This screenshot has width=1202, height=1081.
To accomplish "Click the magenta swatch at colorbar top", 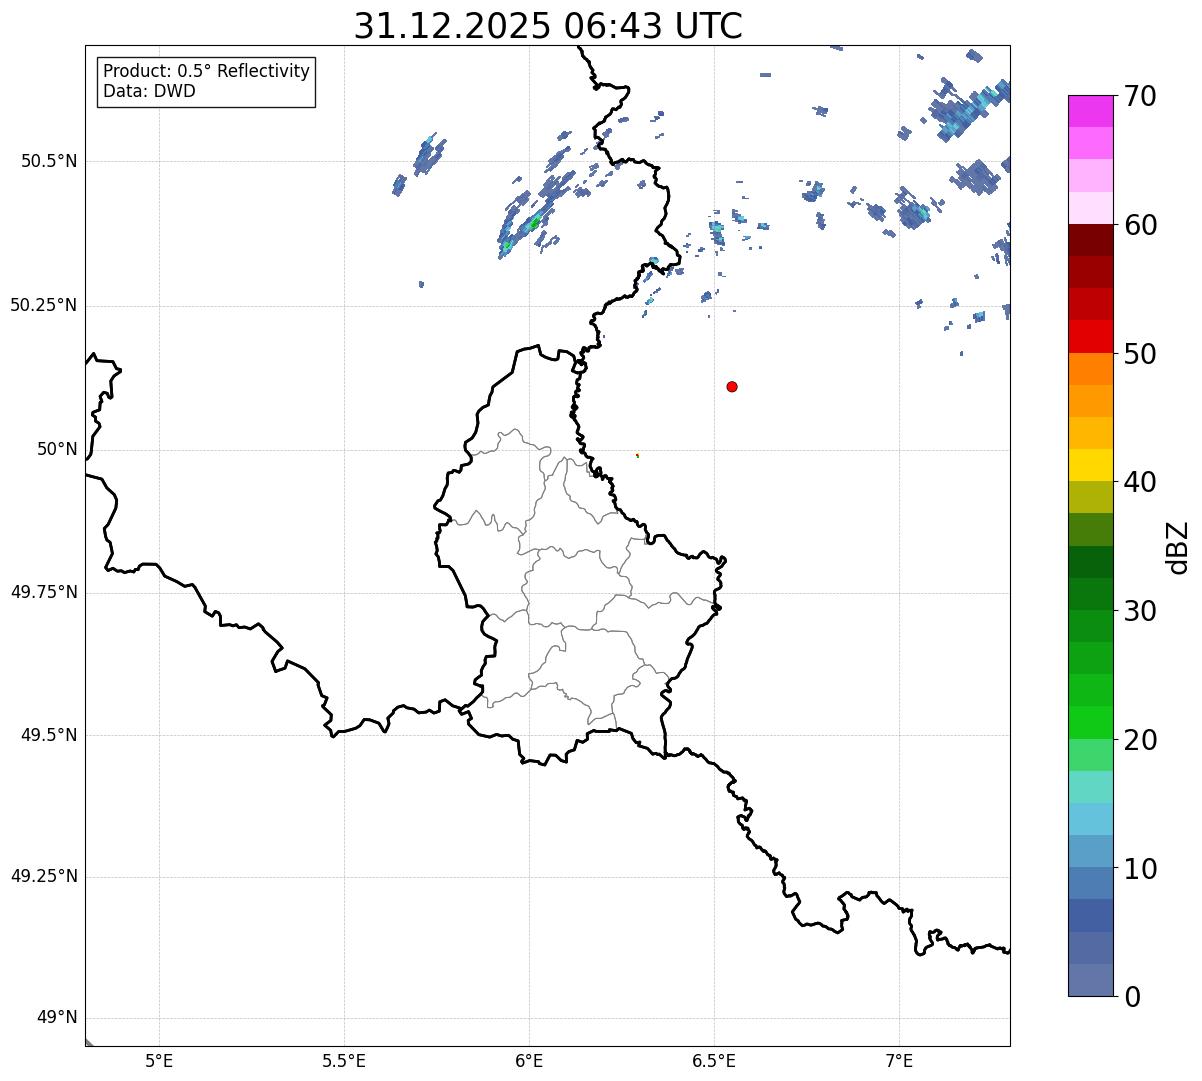I will tap(1090, 111).
